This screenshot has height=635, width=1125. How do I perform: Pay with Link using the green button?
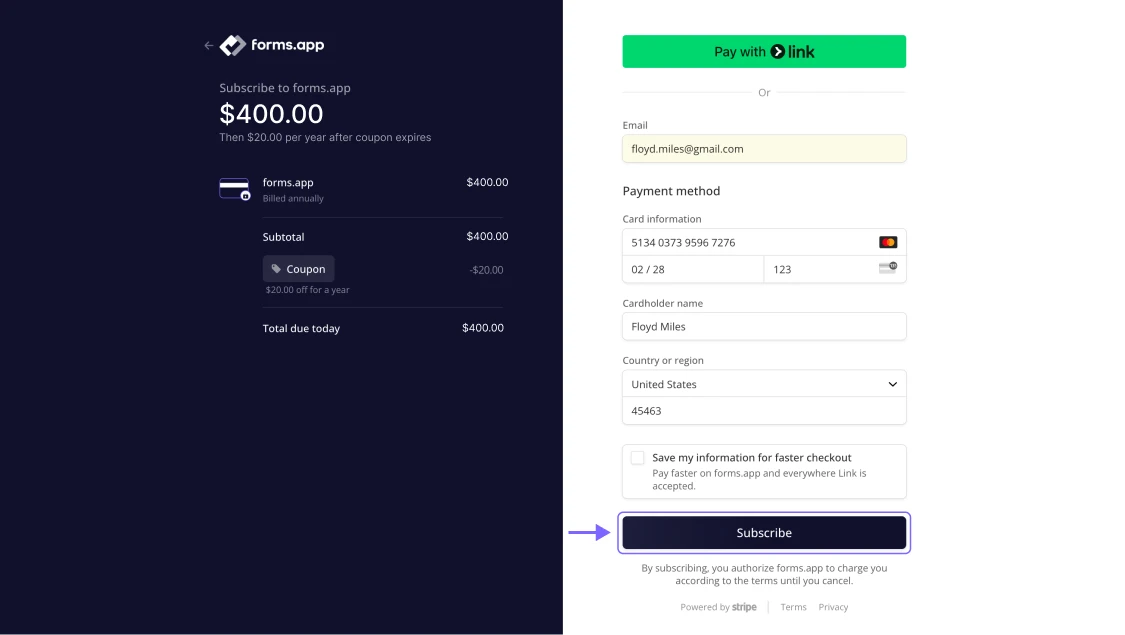tap(764, 52)
